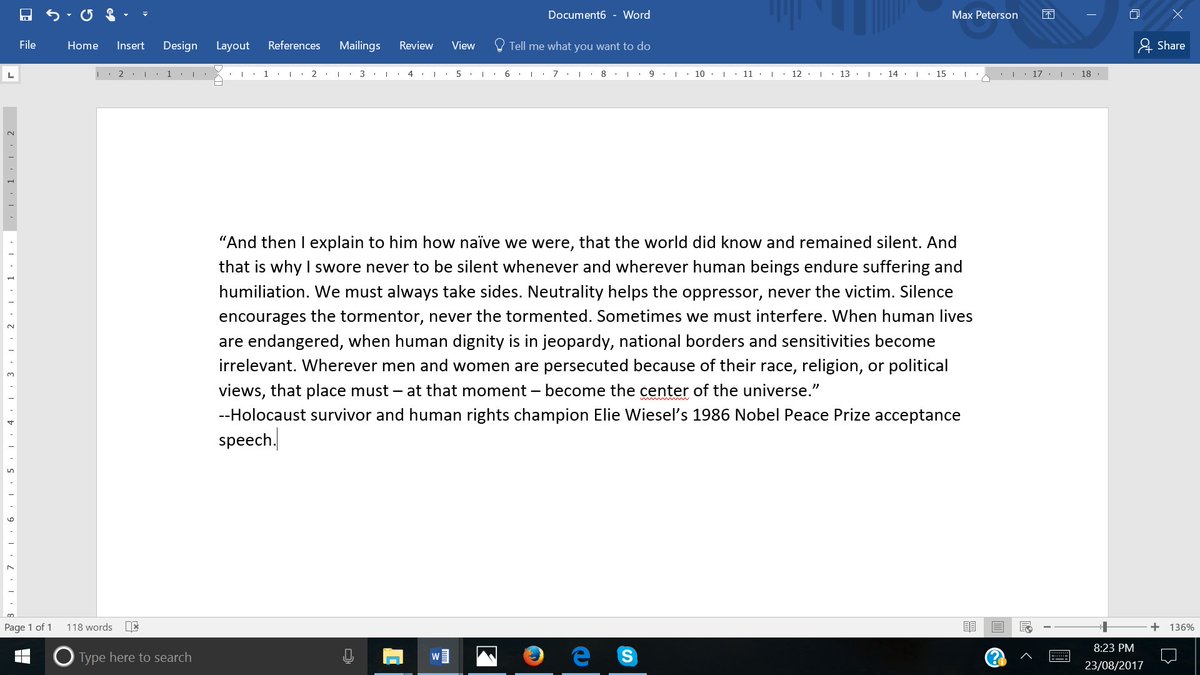The width and height of the screenshot is (1200, 675).
Task: Activate the Cortana microphone icon
Action: click(348, 657)
